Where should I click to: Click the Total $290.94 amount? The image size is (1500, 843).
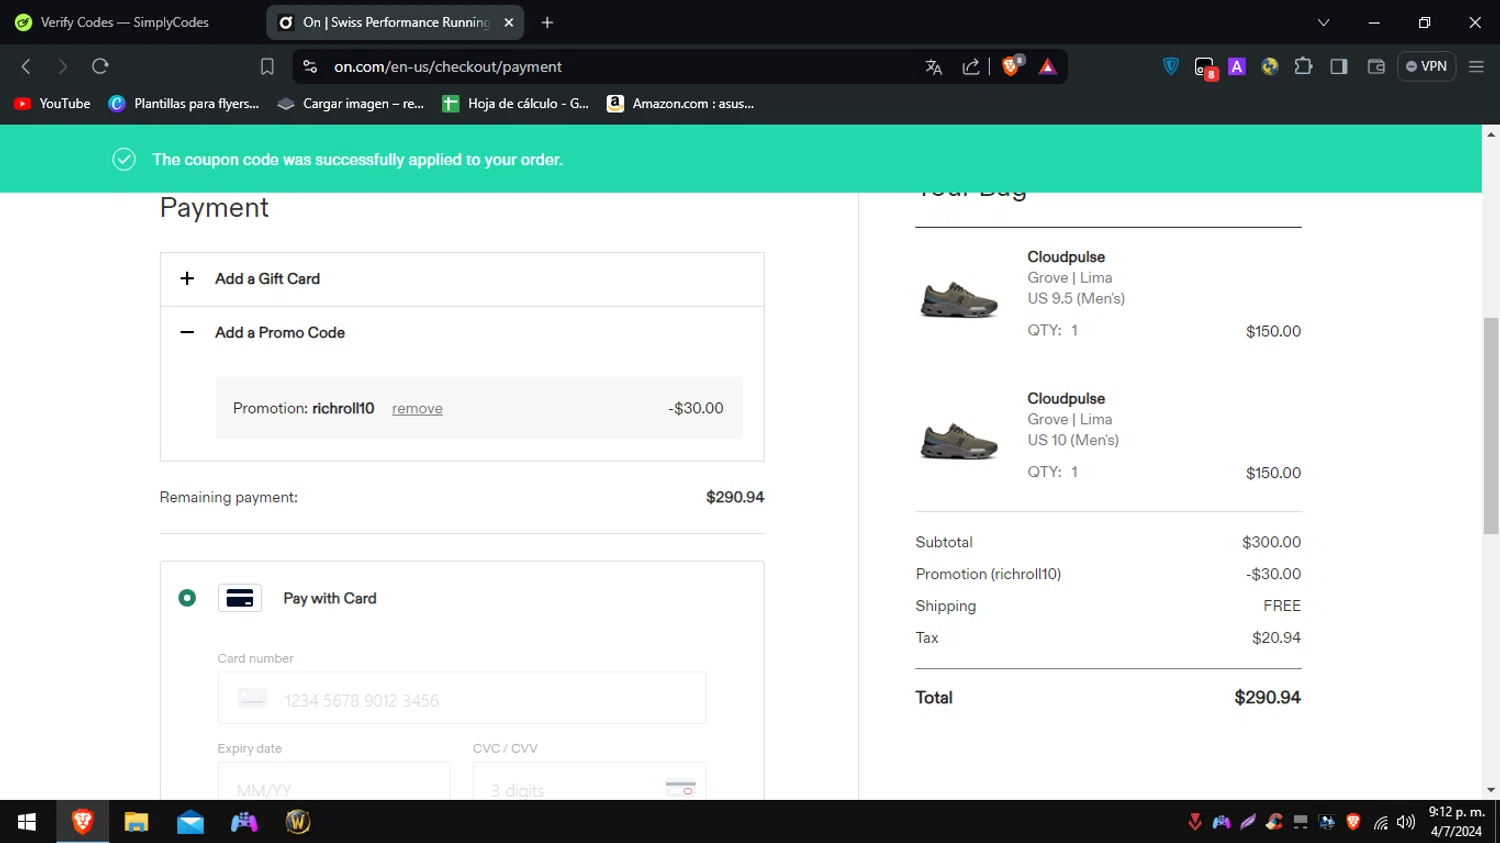[1267, 698]
